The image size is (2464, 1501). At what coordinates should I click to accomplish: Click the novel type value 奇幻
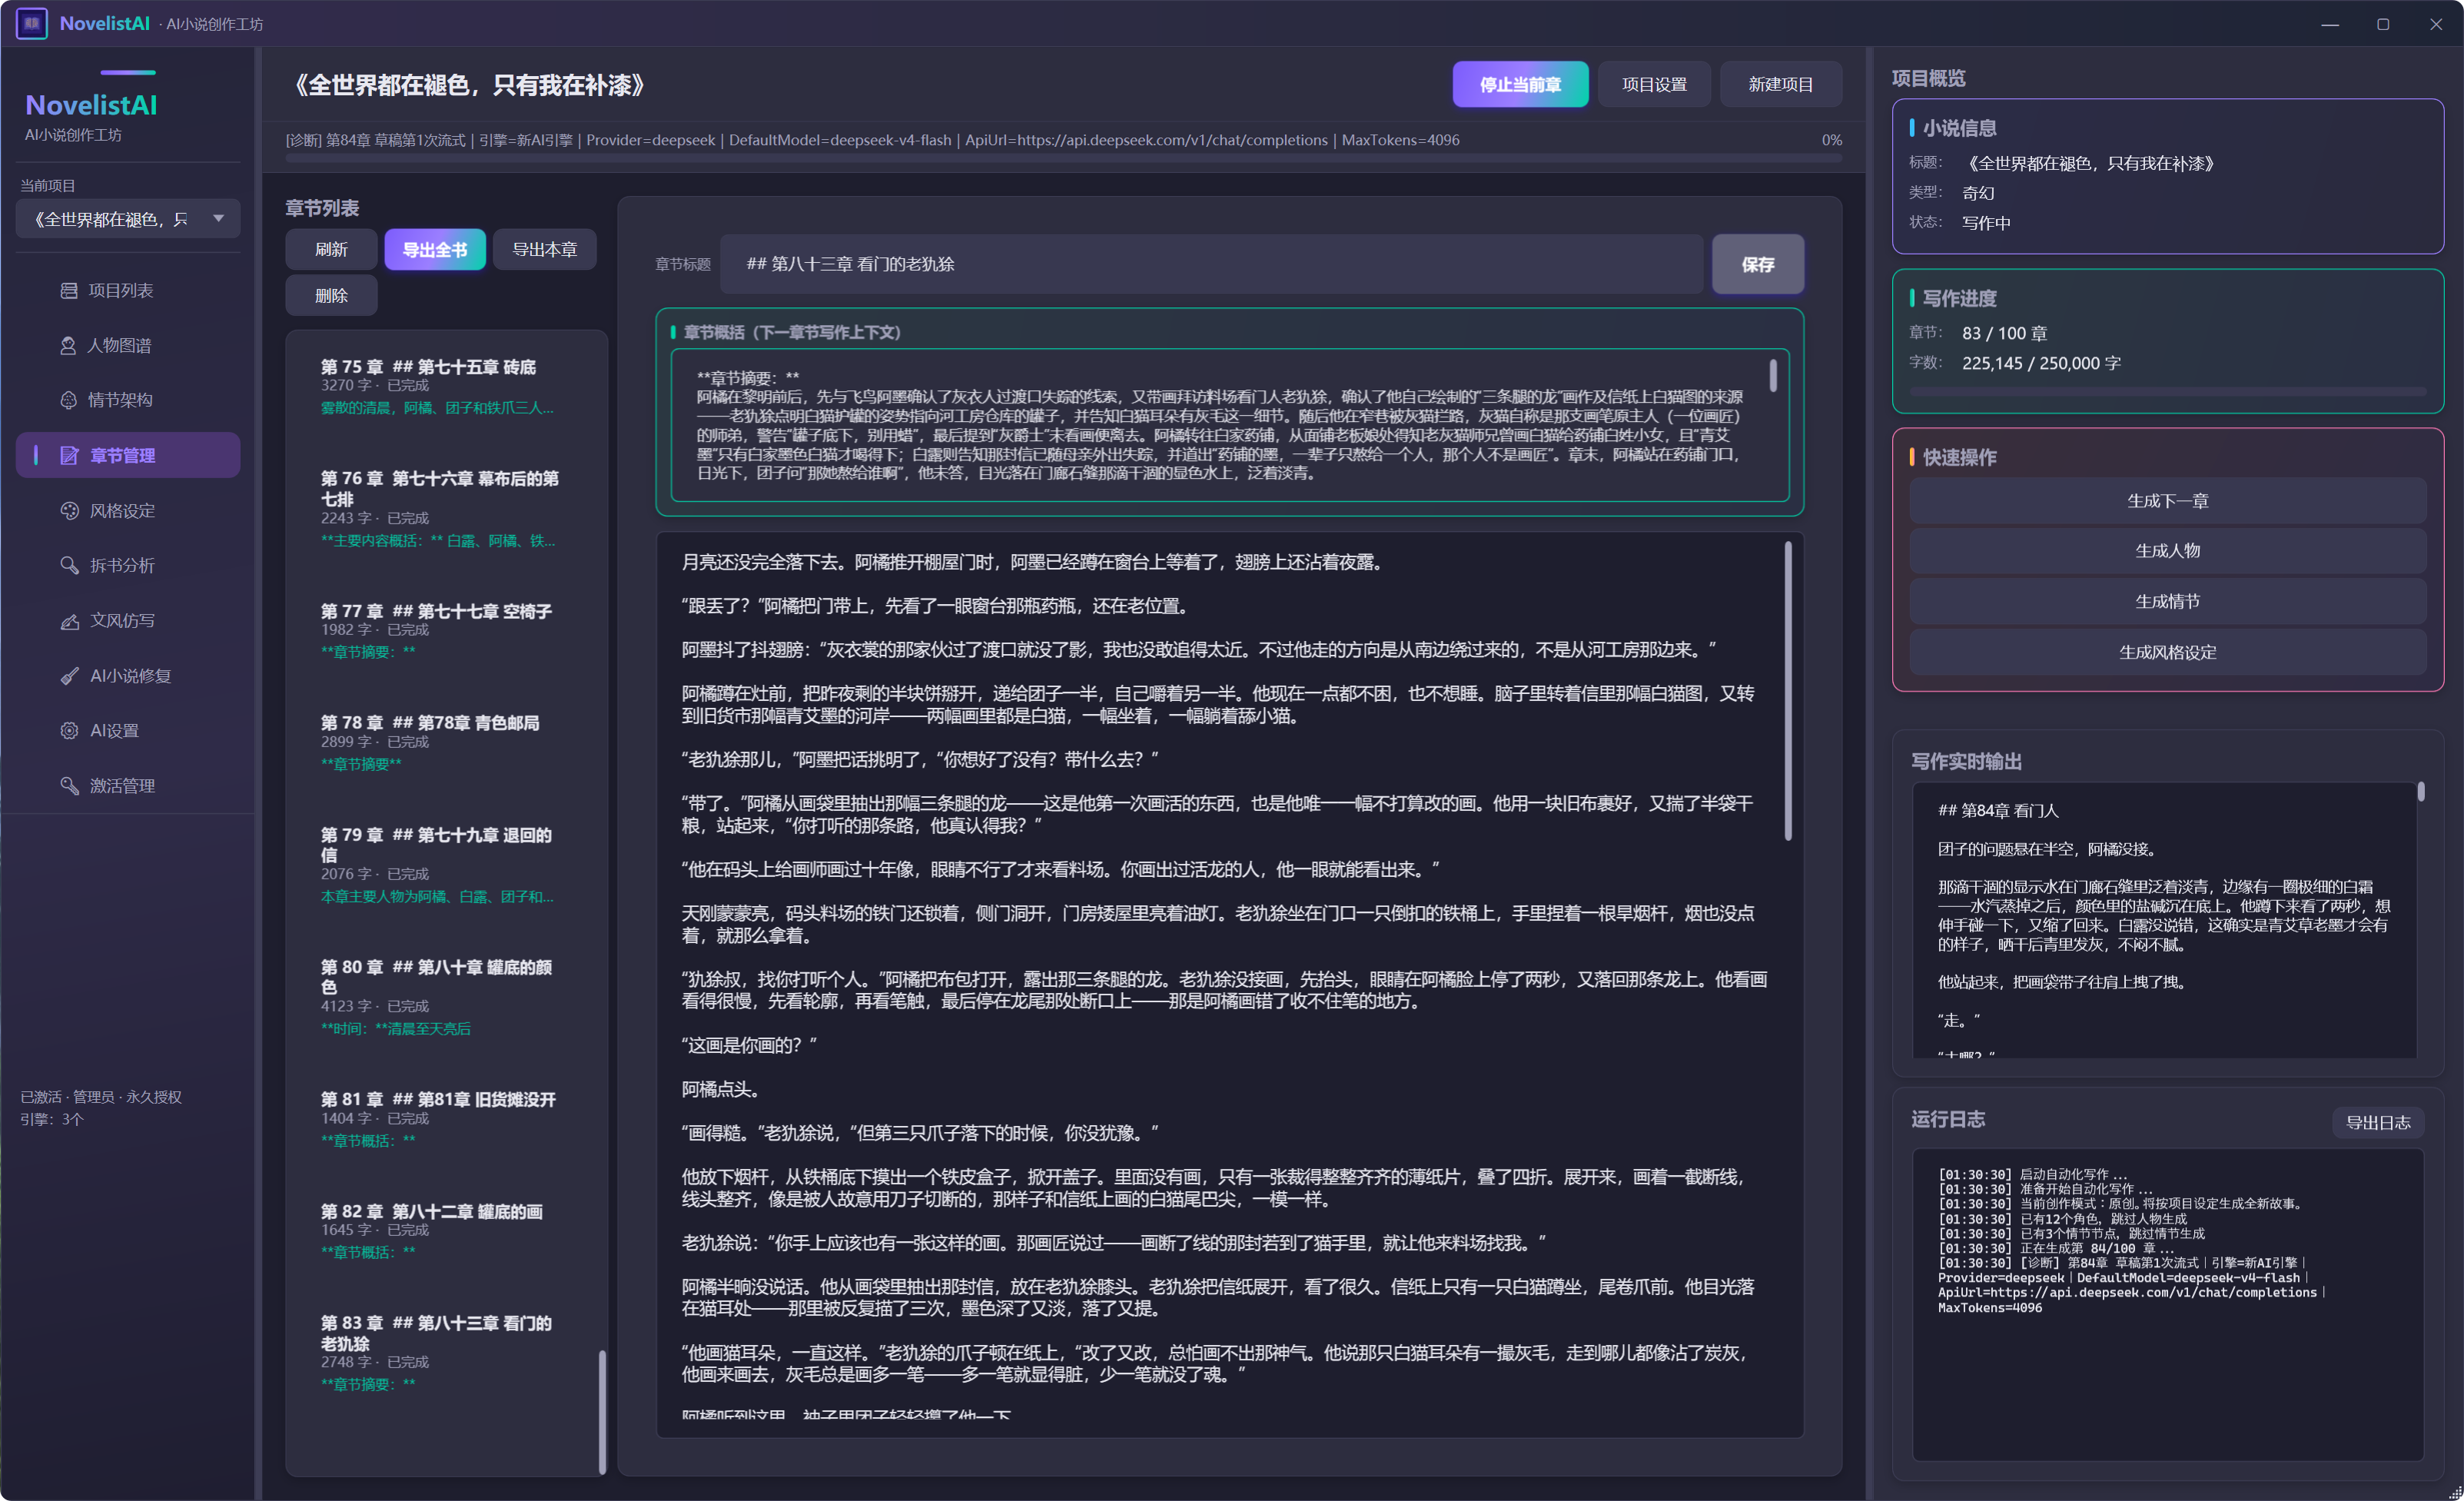coord(1978,192)
